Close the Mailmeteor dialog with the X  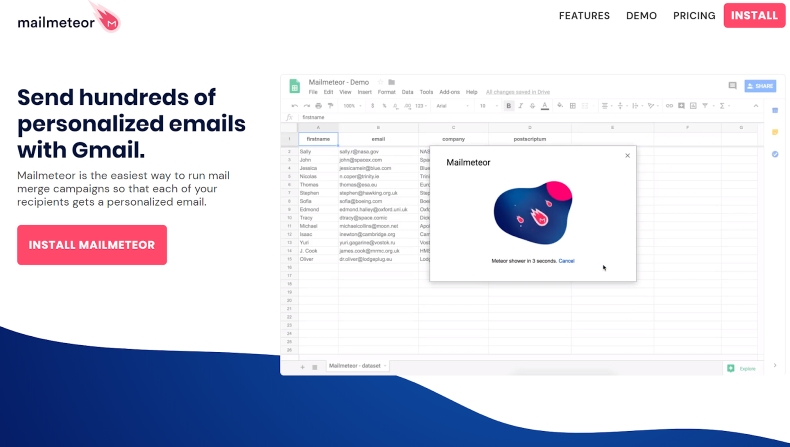point(627,155)
